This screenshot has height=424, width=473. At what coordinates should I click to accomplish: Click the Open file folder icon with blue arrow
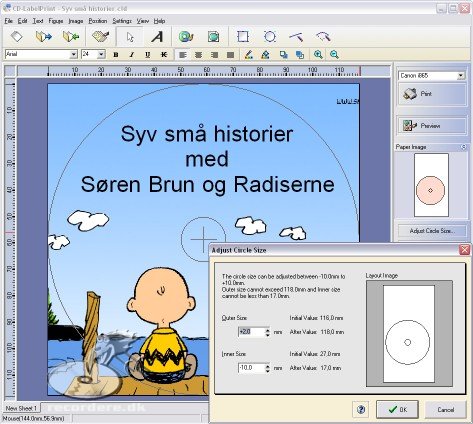(x=44, y=36)
